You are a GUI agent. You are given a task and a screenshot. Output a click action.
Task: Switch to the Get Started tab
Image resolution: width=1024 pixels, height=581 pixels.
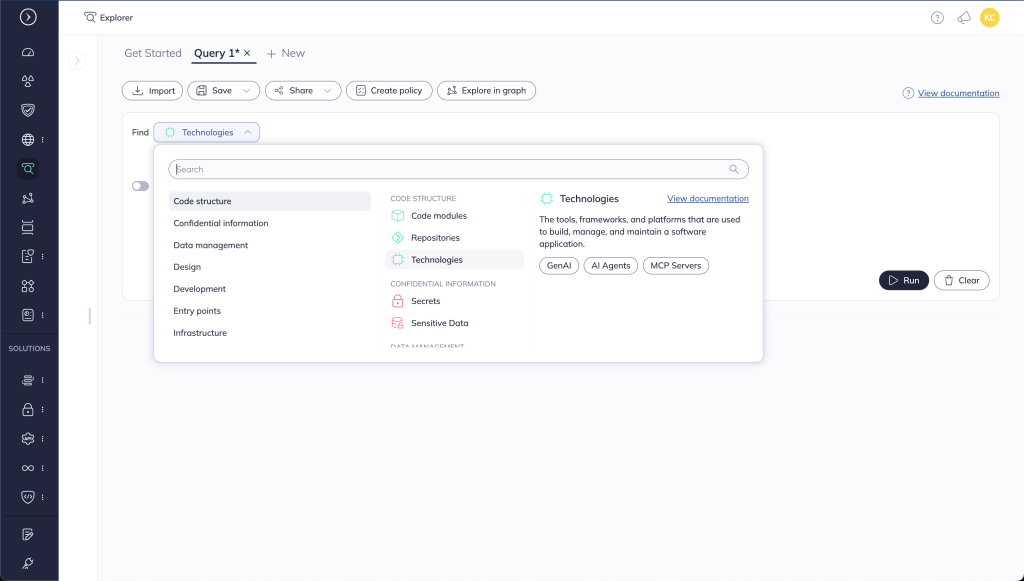click(153, 53)
